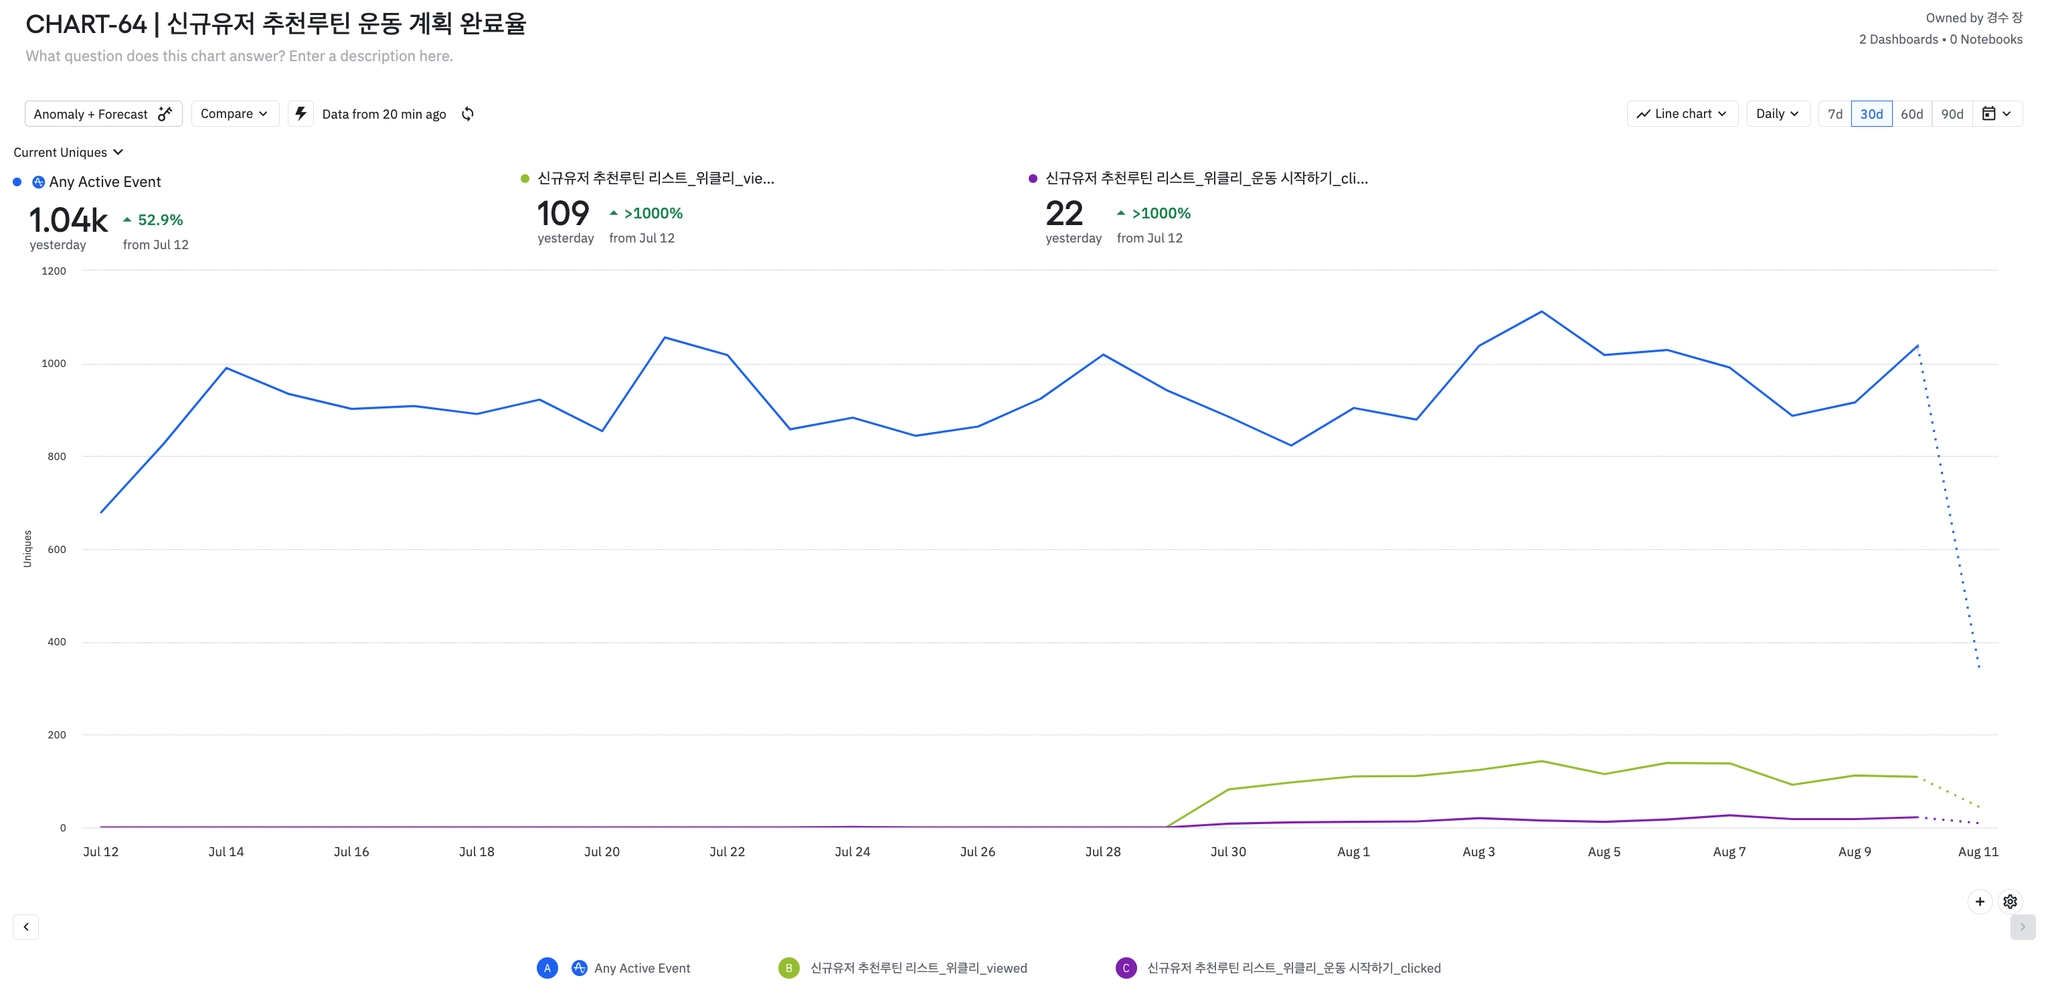Click the Any Active Event legend icon
The width and height of the screenshot is (2048, 999).
[x=579, y=968]
